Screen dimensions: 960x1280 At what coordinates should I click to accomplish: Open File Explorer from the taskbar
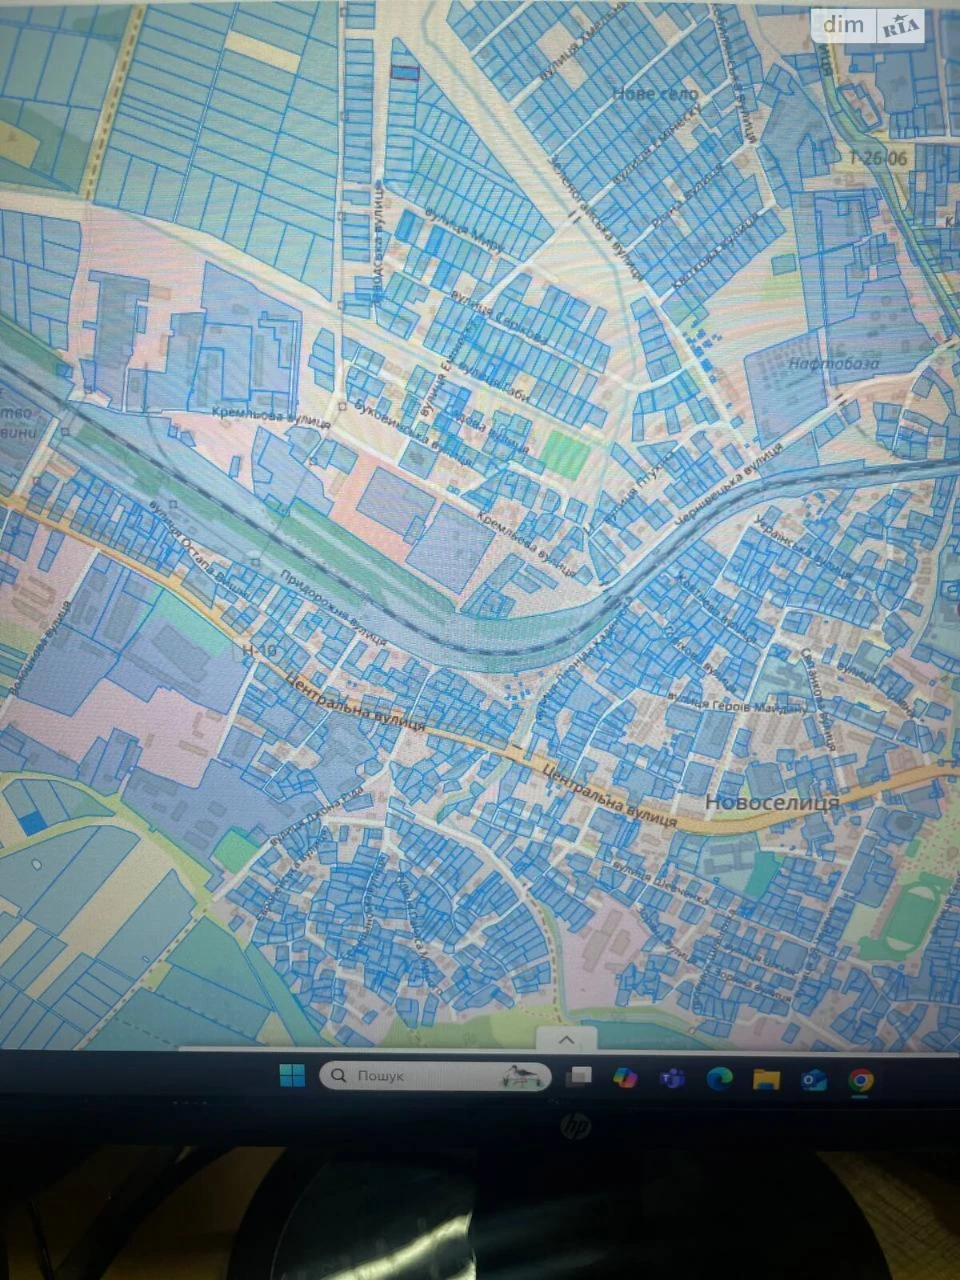click(x=766, y=1079)
